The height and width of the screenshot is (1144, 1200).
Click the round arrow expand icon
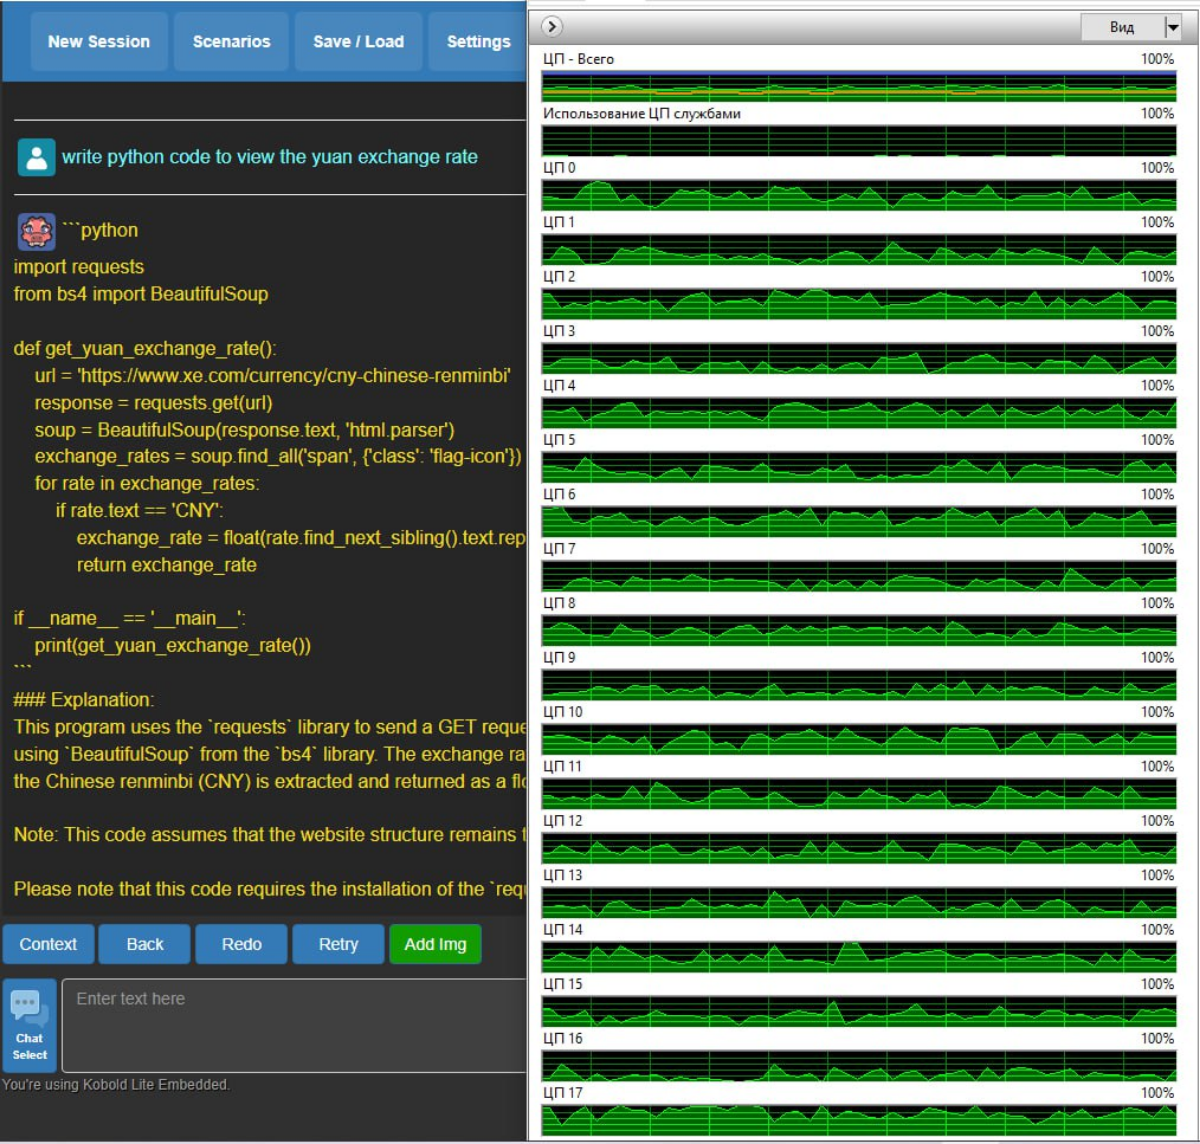552,27
